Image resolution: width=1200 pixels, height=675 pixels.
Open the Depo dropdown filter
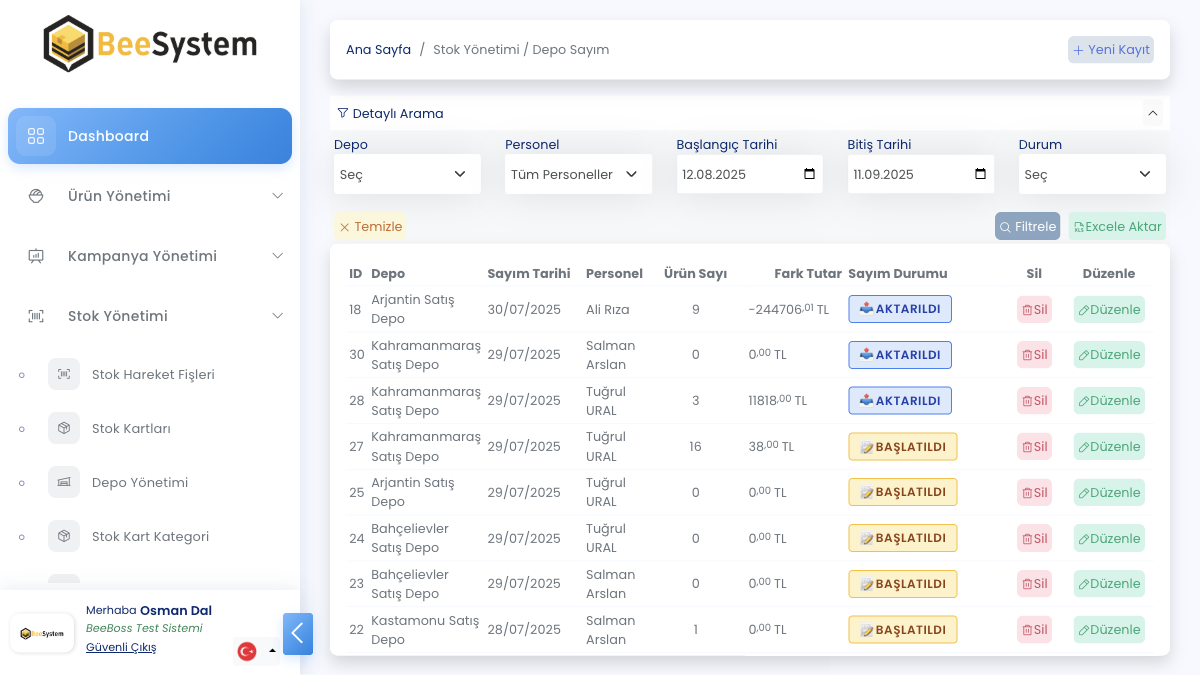[x=407, y=174]
